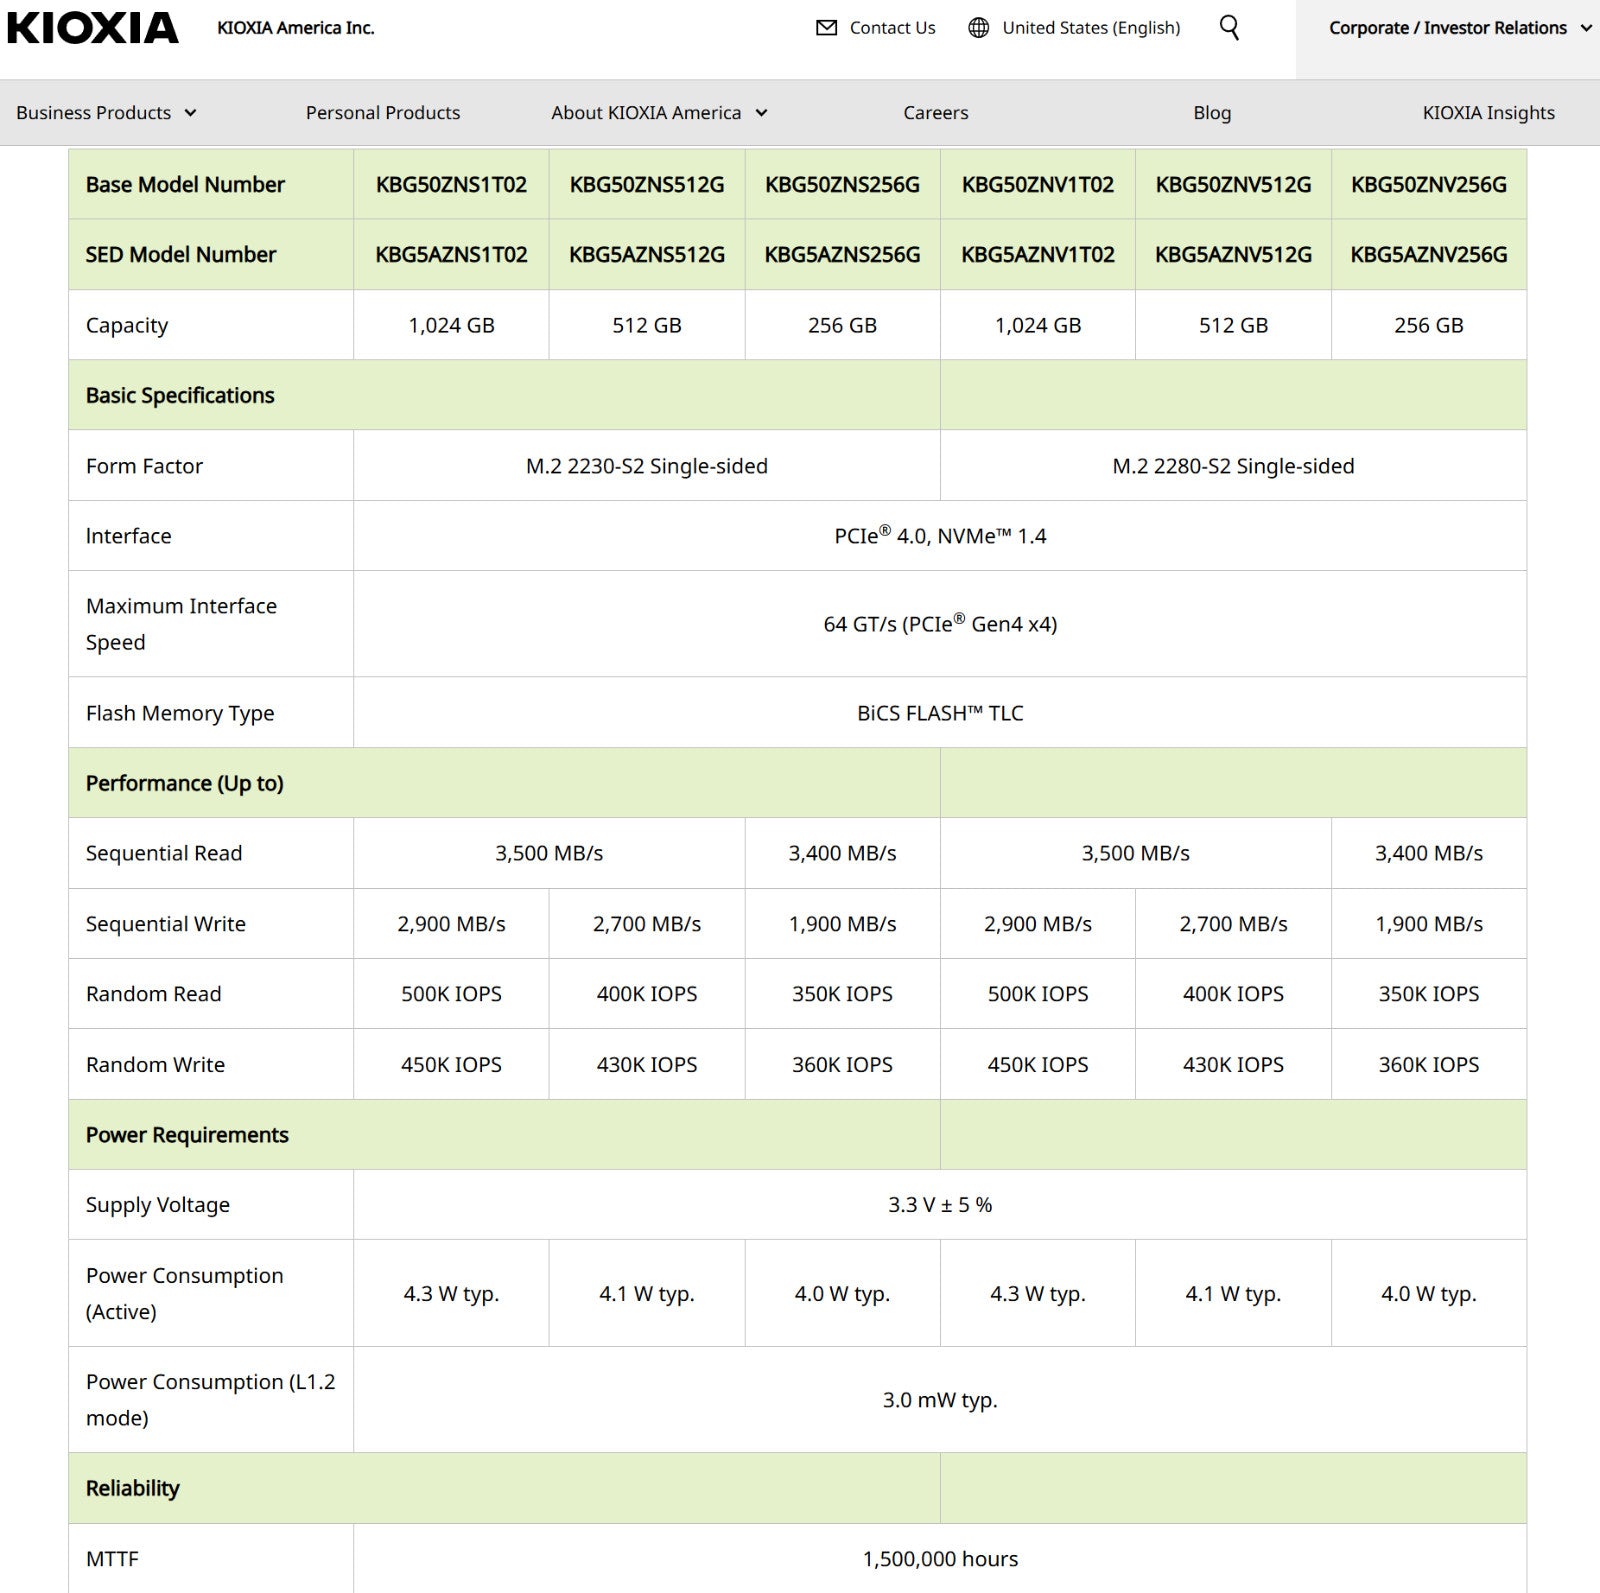Viewport: 1600px width, 1593px height.
Task: Go to the Blog section
Action: pyautogui.click(x=1210, y=112)
